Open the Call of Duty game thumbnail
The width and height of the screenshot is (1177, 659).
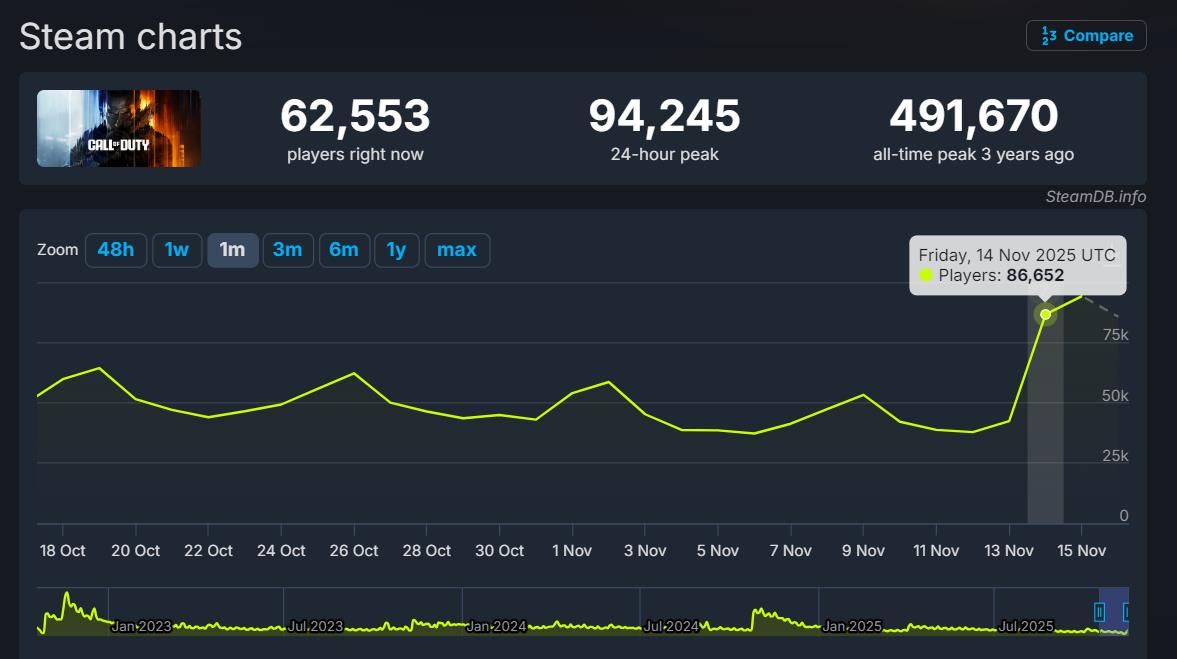tap(119, 128)
